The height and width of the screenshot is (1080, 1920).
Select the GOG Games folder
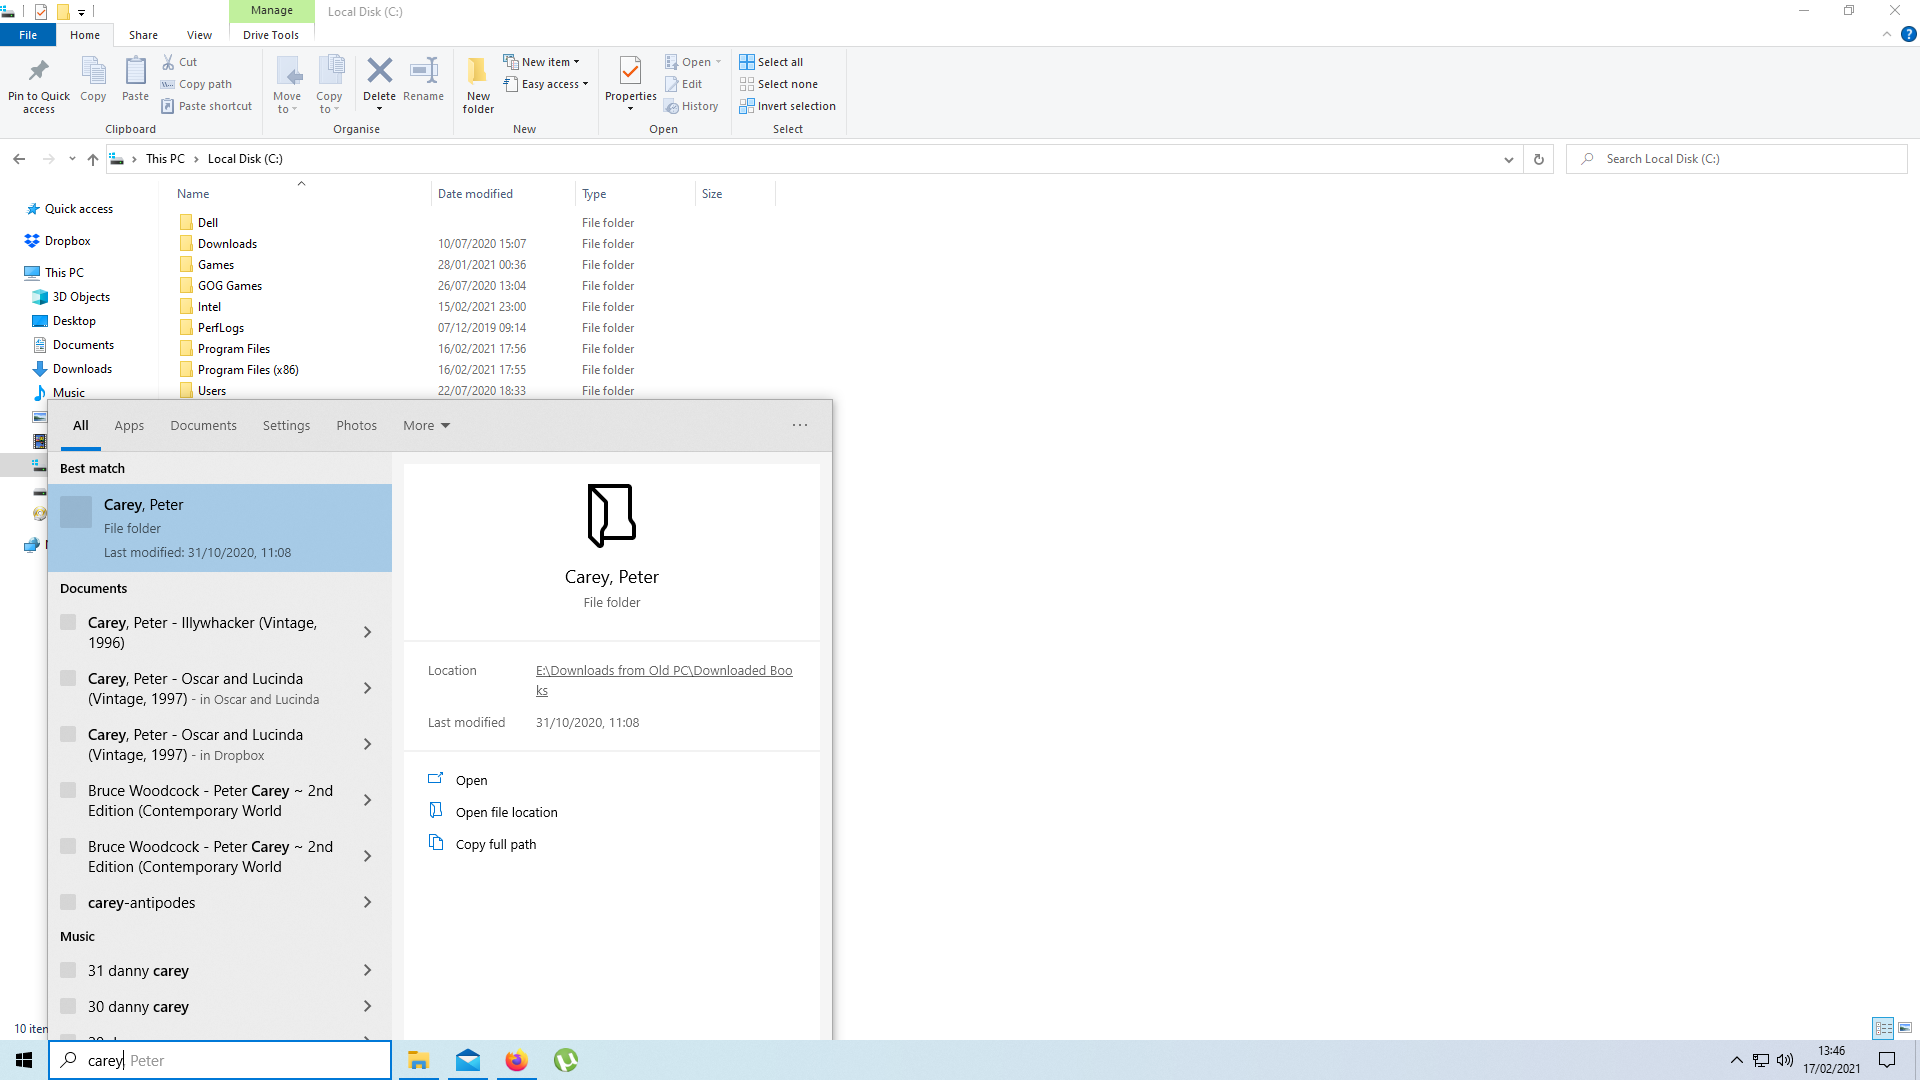pos(230,286)
